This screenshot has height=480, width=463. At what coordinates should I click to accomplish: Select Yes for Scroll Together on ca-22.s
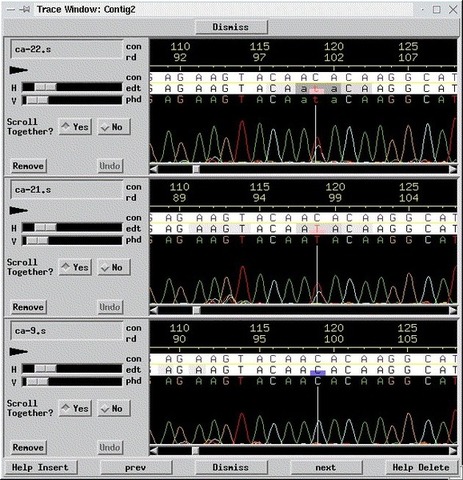pos(76,127)
